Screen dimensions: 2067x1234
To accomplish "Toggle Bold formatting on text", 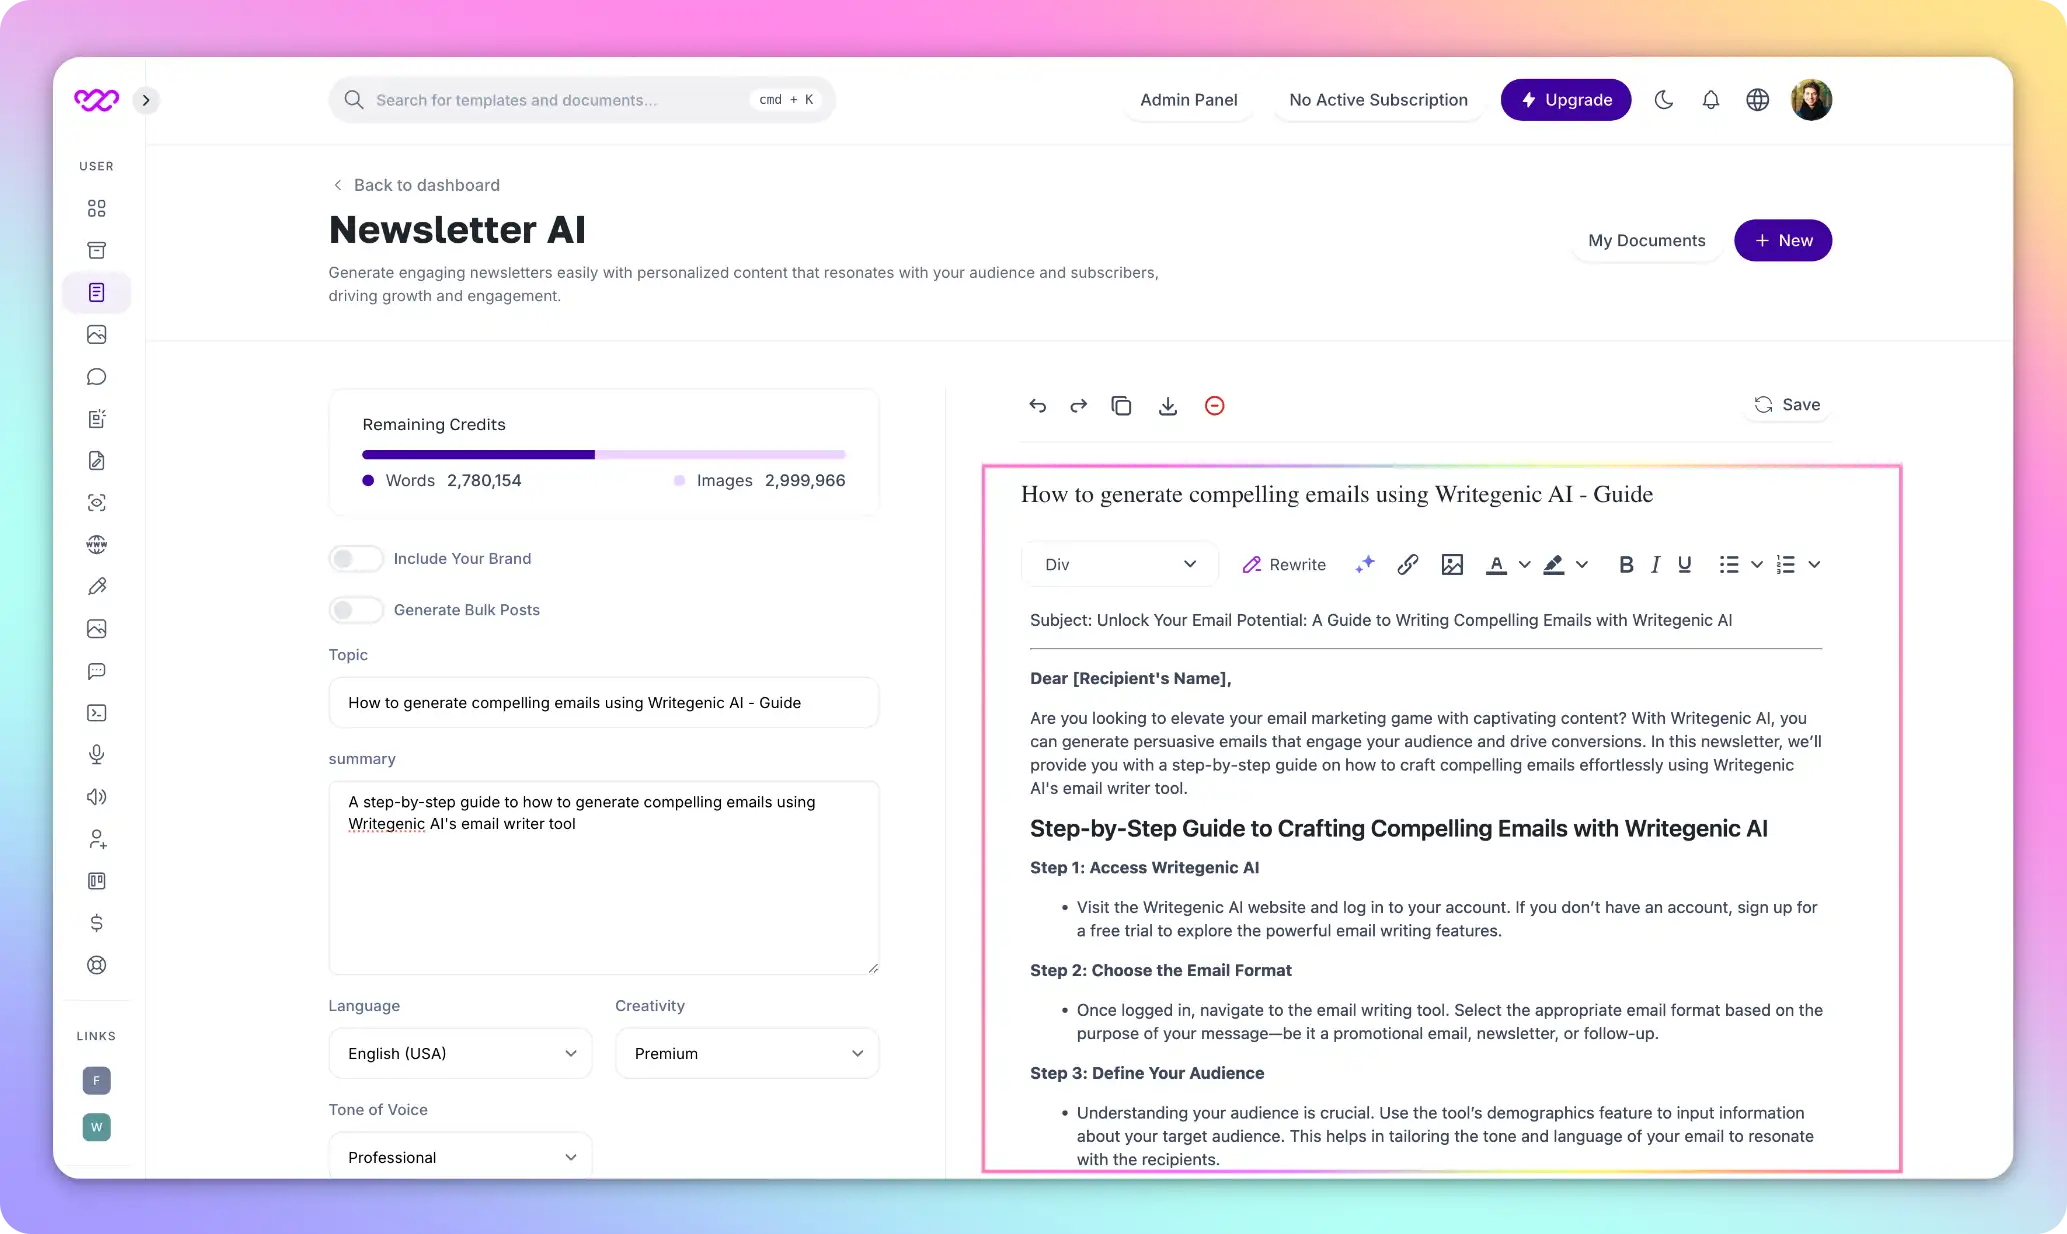I will [1622, 564].
